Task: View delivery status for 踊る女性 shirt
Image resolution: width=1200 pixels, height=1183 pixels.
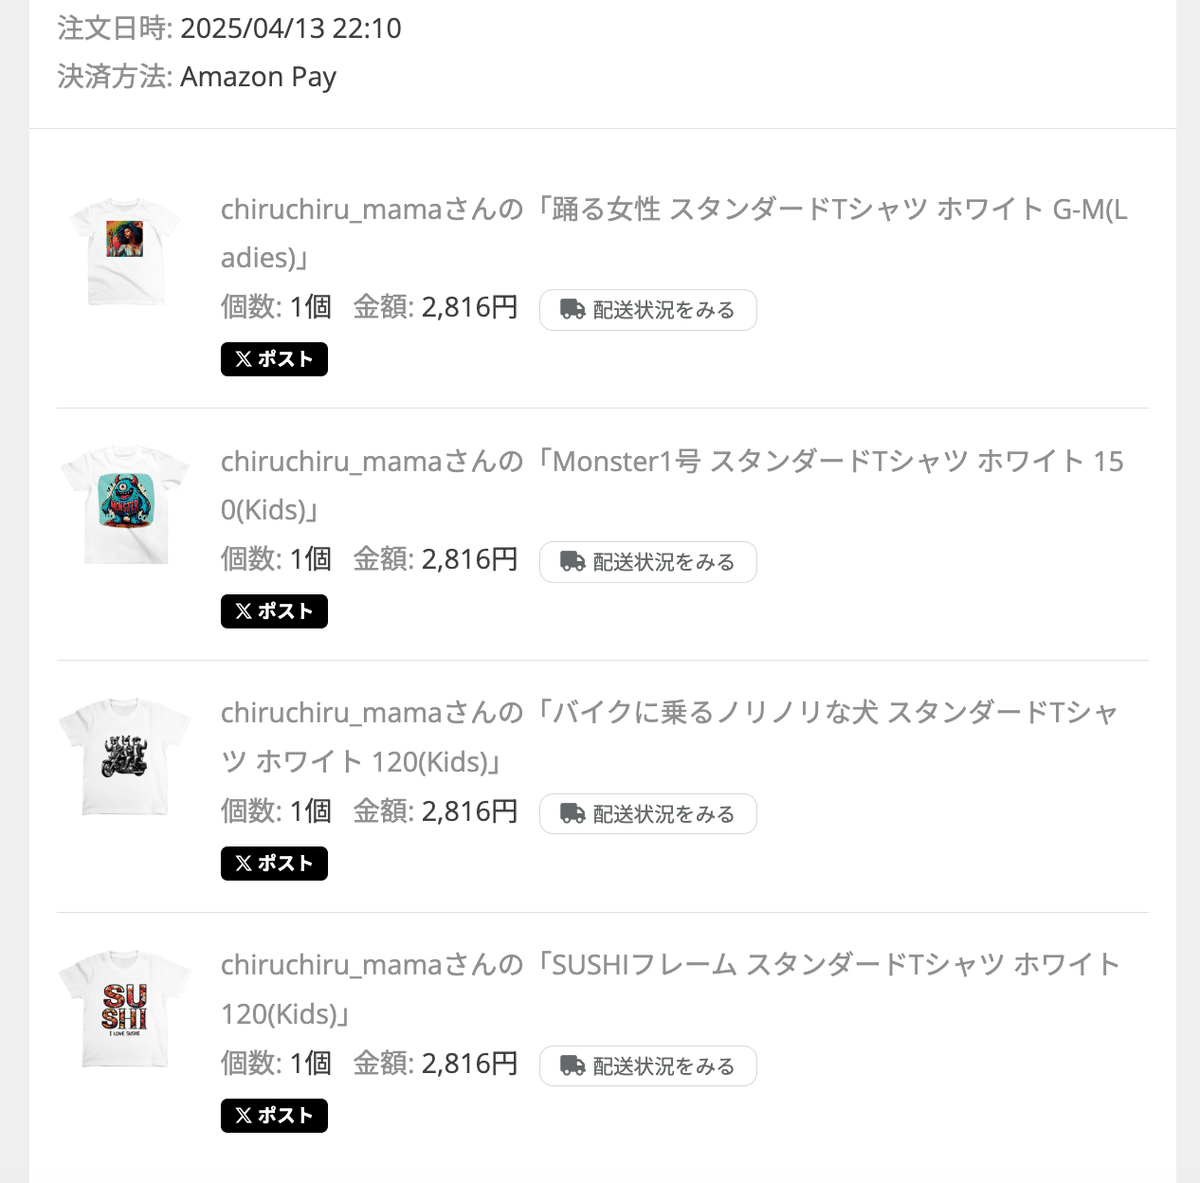Action: point(648,310)
